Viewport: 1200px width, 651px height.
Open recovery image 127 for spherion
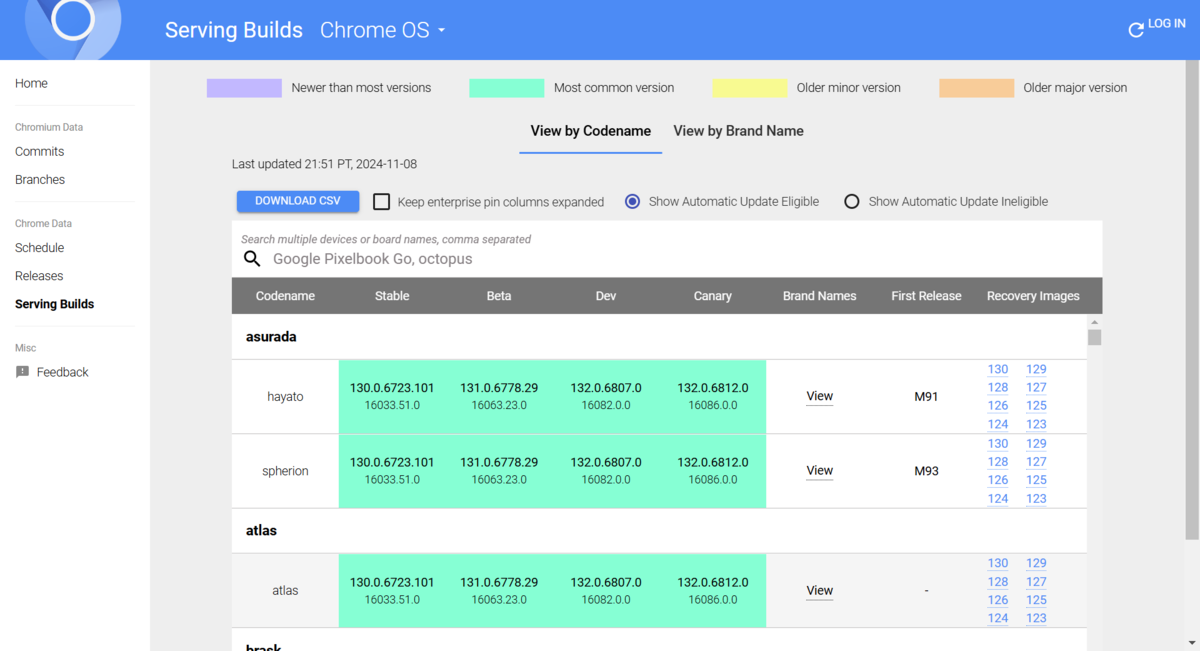1036,462
